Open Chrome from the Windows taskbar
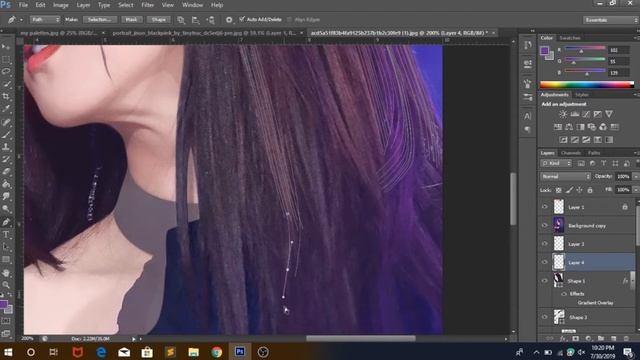The height and width of the screenshot is (360, 640). tap(217, 352)
